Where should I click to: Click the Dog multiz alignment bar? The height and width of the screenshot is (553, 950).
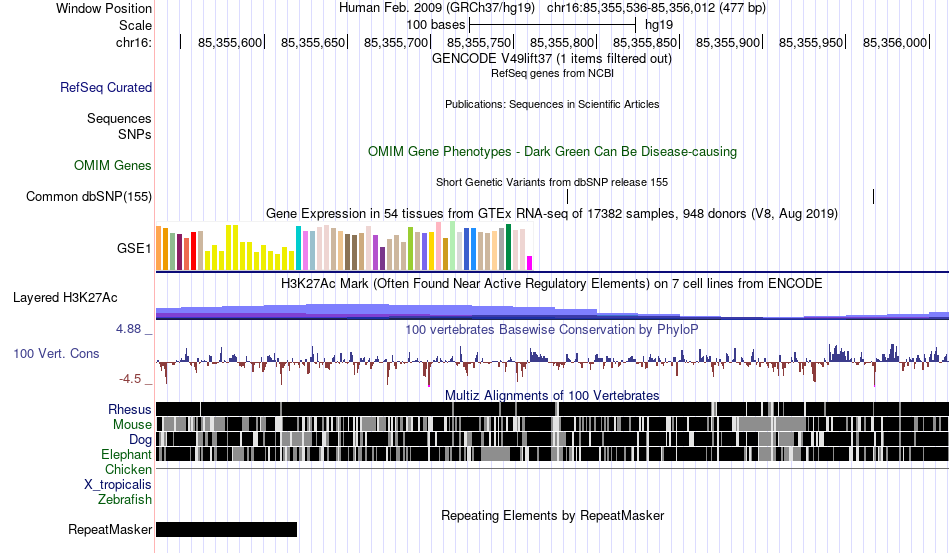tap(553, 439)
